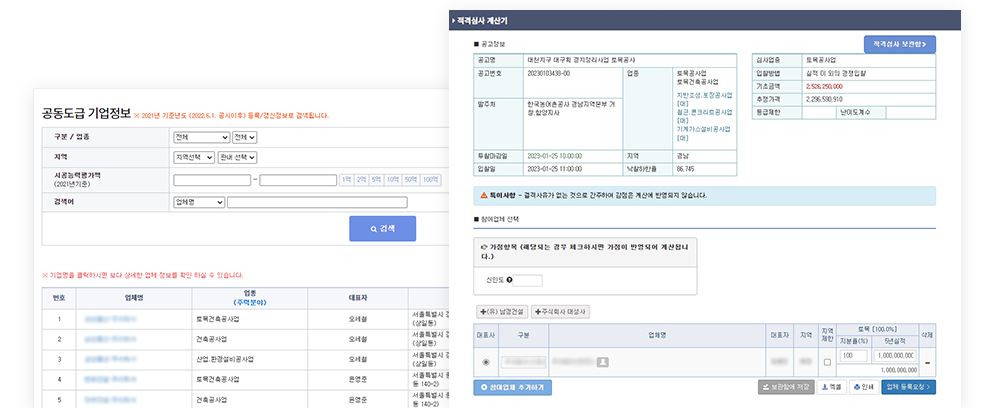Open the 지역선택 region dropdown

[194, 157]
